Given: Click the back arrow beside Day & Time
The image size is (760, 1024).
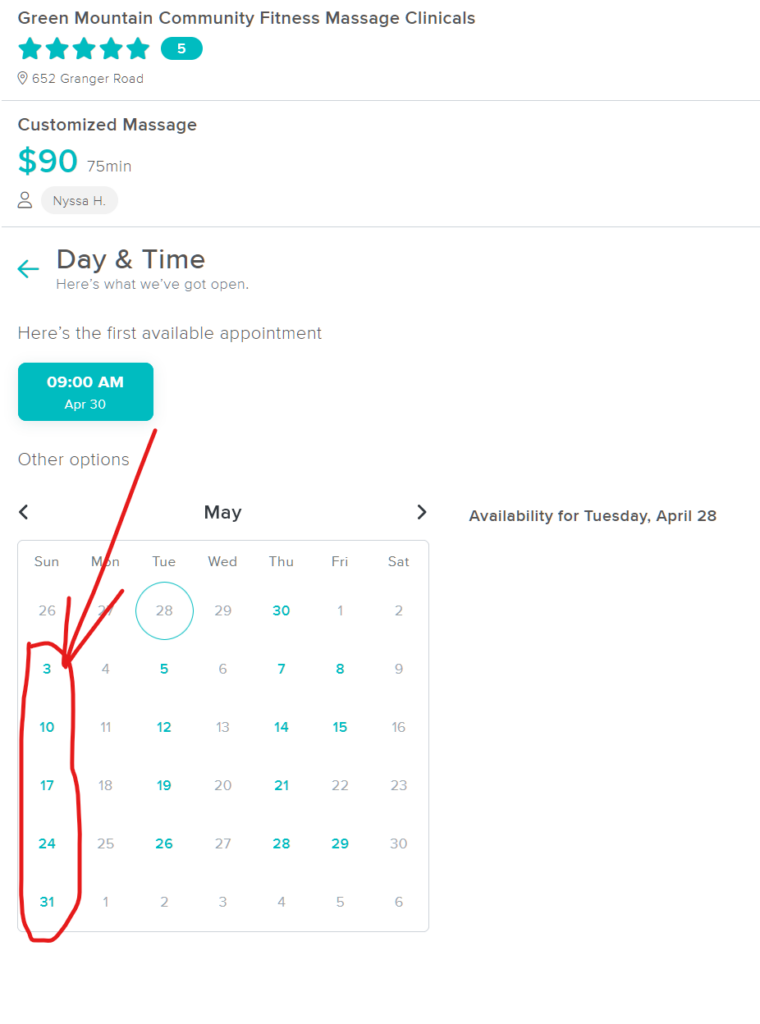Looking at the screenshot, I should pyautogui.click(x=28, y=269).
